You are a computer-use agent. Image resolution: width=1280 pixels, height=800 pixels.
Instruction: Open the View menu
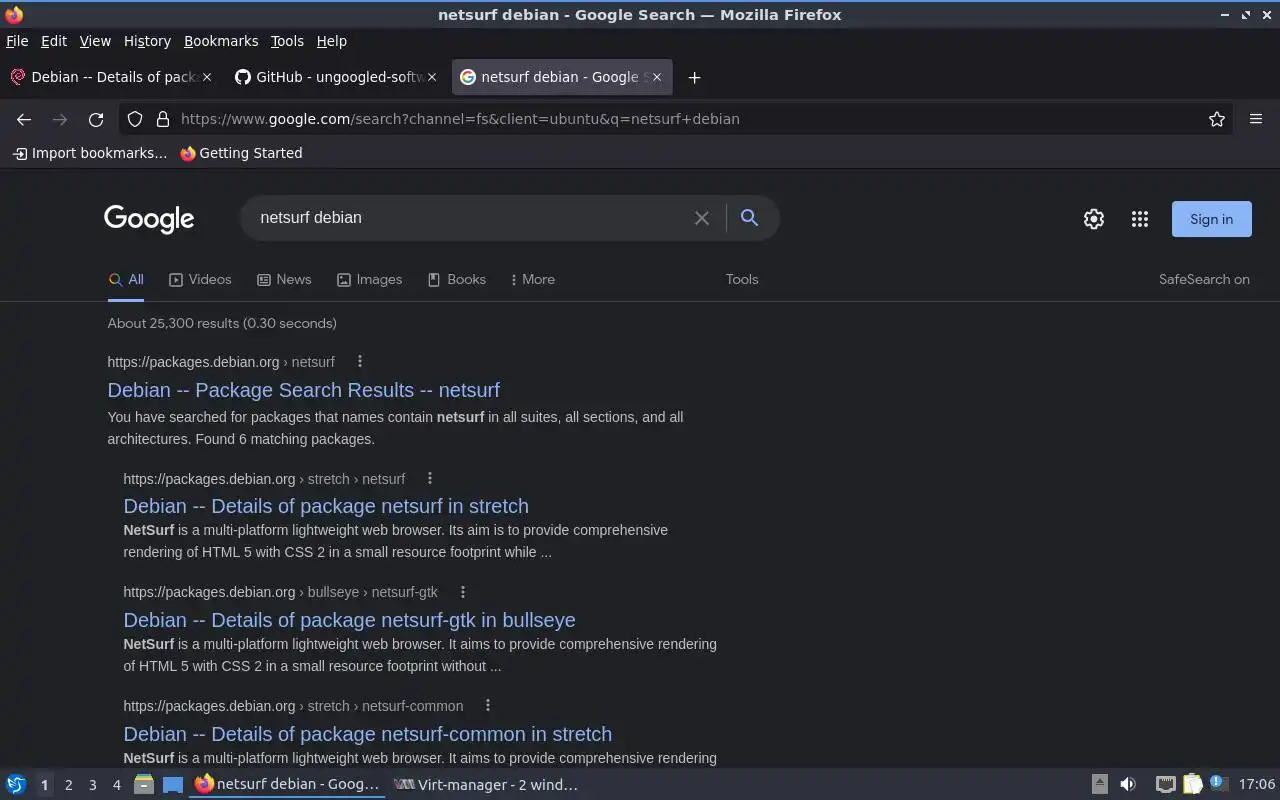95,41
